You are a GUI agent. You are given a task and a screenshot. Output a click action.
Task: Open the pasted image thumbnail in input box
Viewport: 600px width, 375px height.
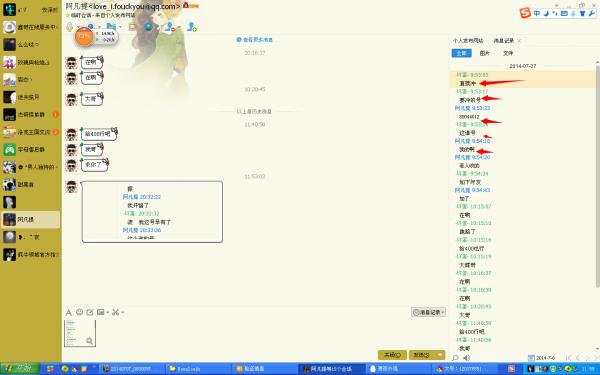(x=80, y=333)
